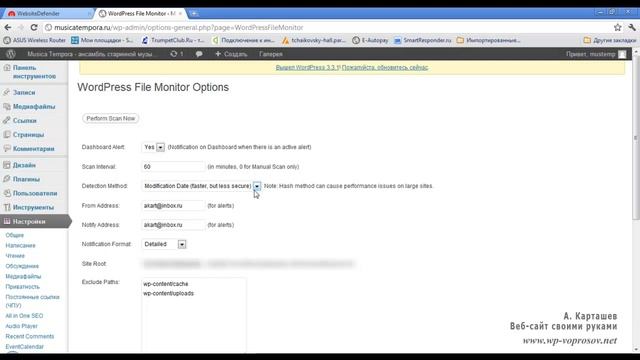This screenshot has width=640, height=360.
Task: Click the browser Back arrow
Action: [8, 27]
